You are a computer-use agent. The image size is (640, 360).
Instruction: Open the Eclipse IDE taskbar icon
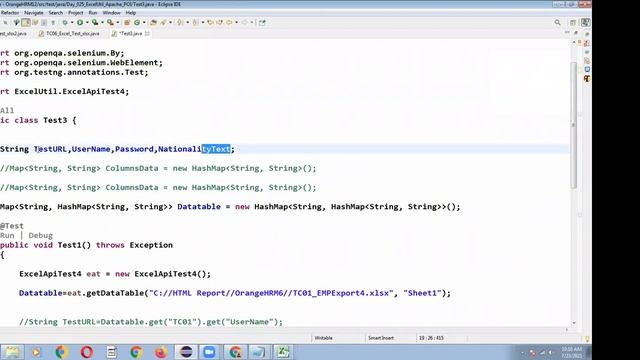coord(186,352)
